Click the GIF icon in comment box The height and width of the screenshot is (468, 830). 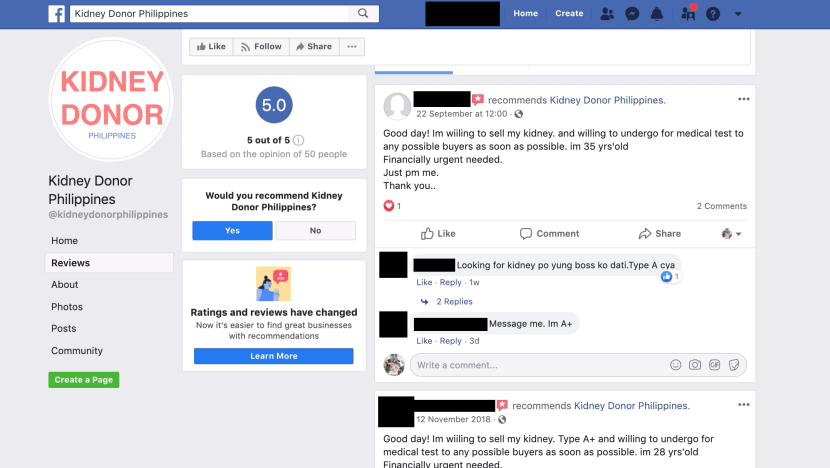pos(715,365)
